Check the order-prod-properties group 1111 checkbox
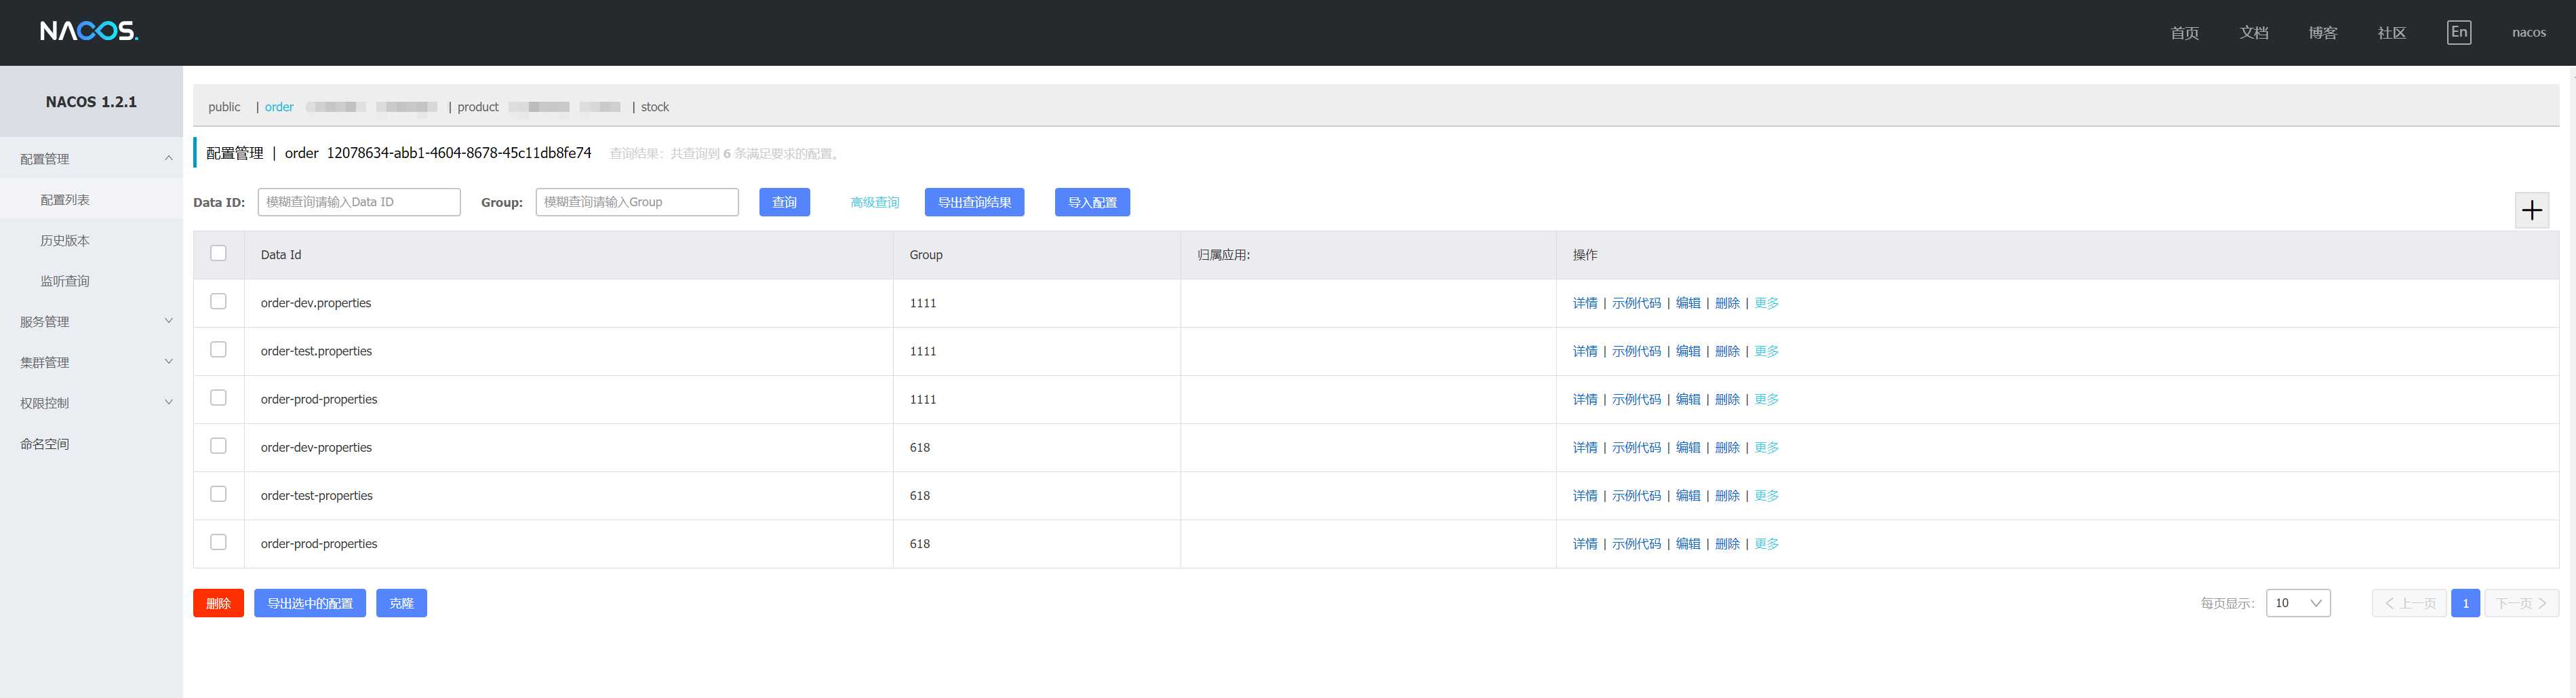2576x698 pixels. tap(218, 397)
